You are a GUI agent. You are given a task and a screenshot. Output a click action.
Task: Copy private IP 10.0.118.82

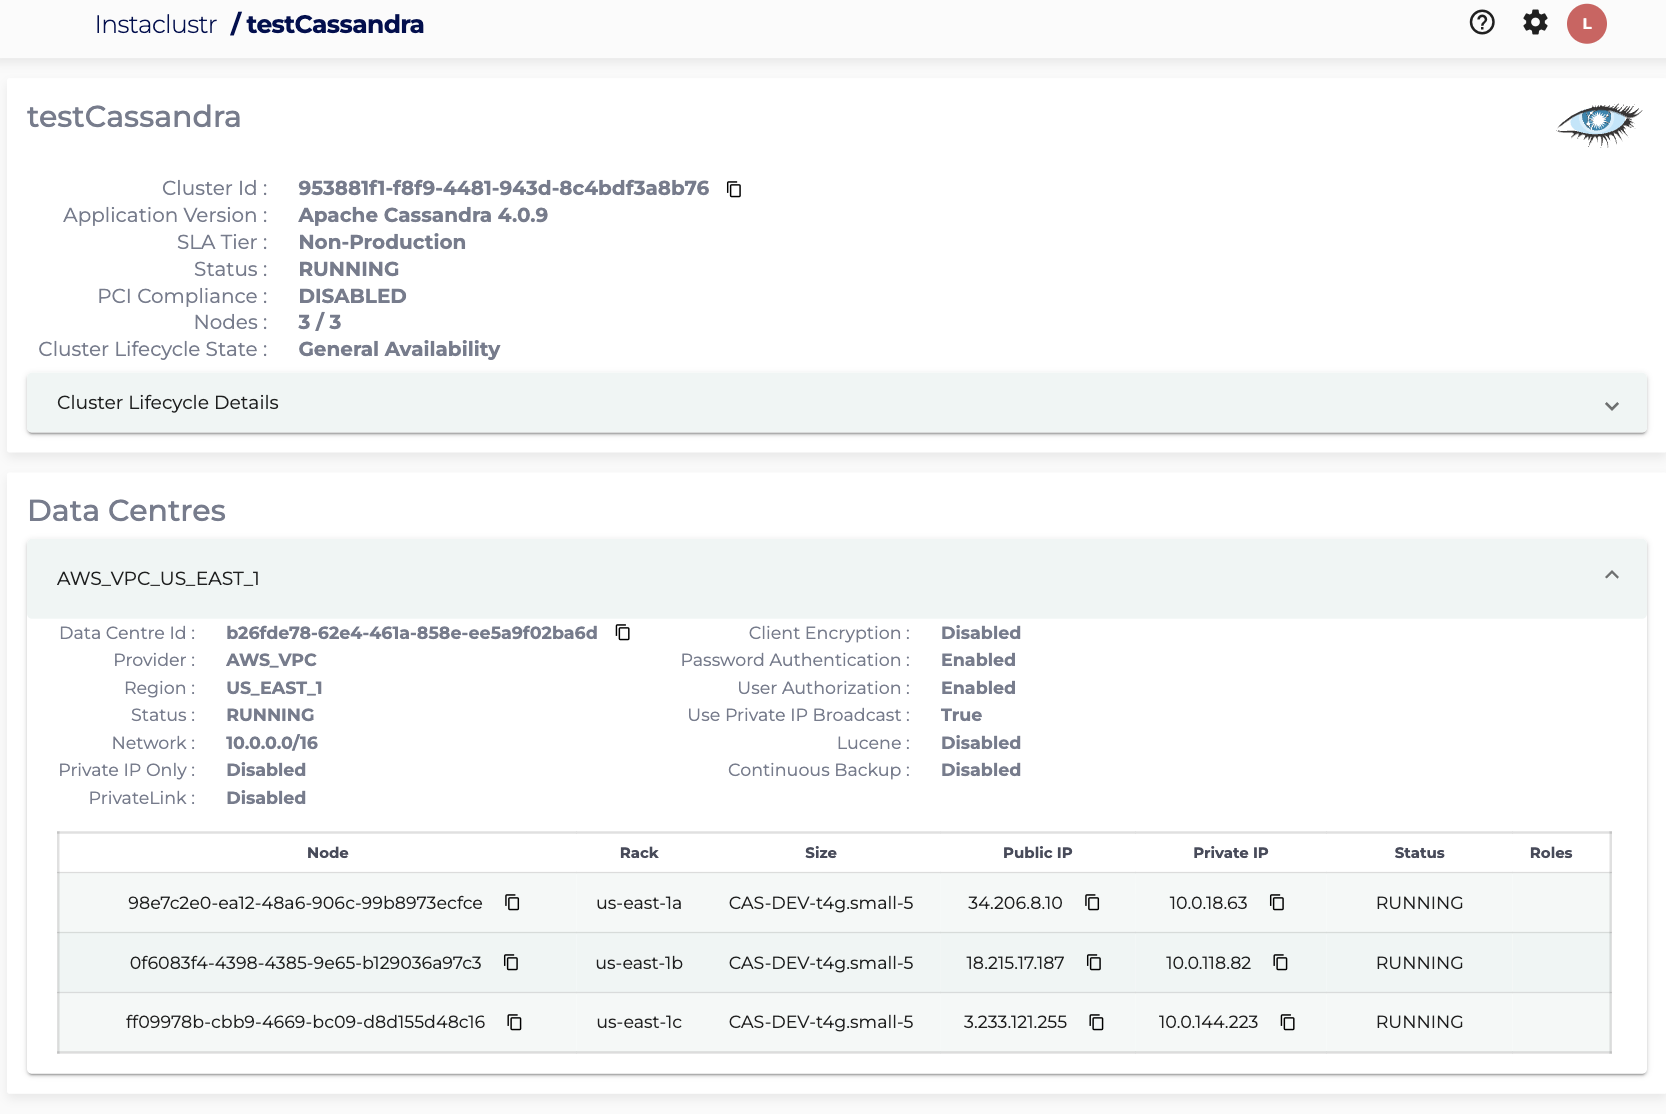(x=1280, y=963)
